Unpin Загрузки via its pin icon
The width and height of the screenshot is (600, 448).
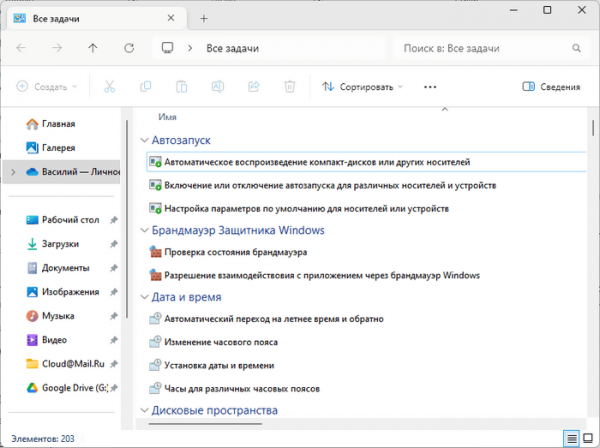(x=114, y=244)
